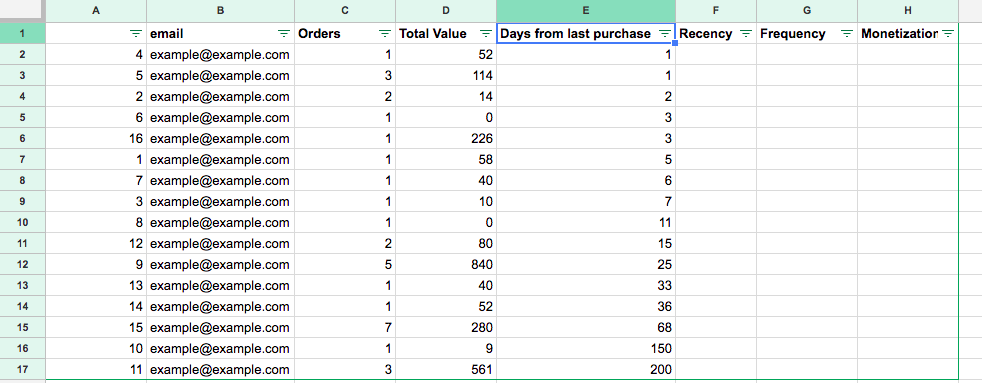Select days cell with value 68
This screenshot has width=982, height=383.
click(586, 327)
